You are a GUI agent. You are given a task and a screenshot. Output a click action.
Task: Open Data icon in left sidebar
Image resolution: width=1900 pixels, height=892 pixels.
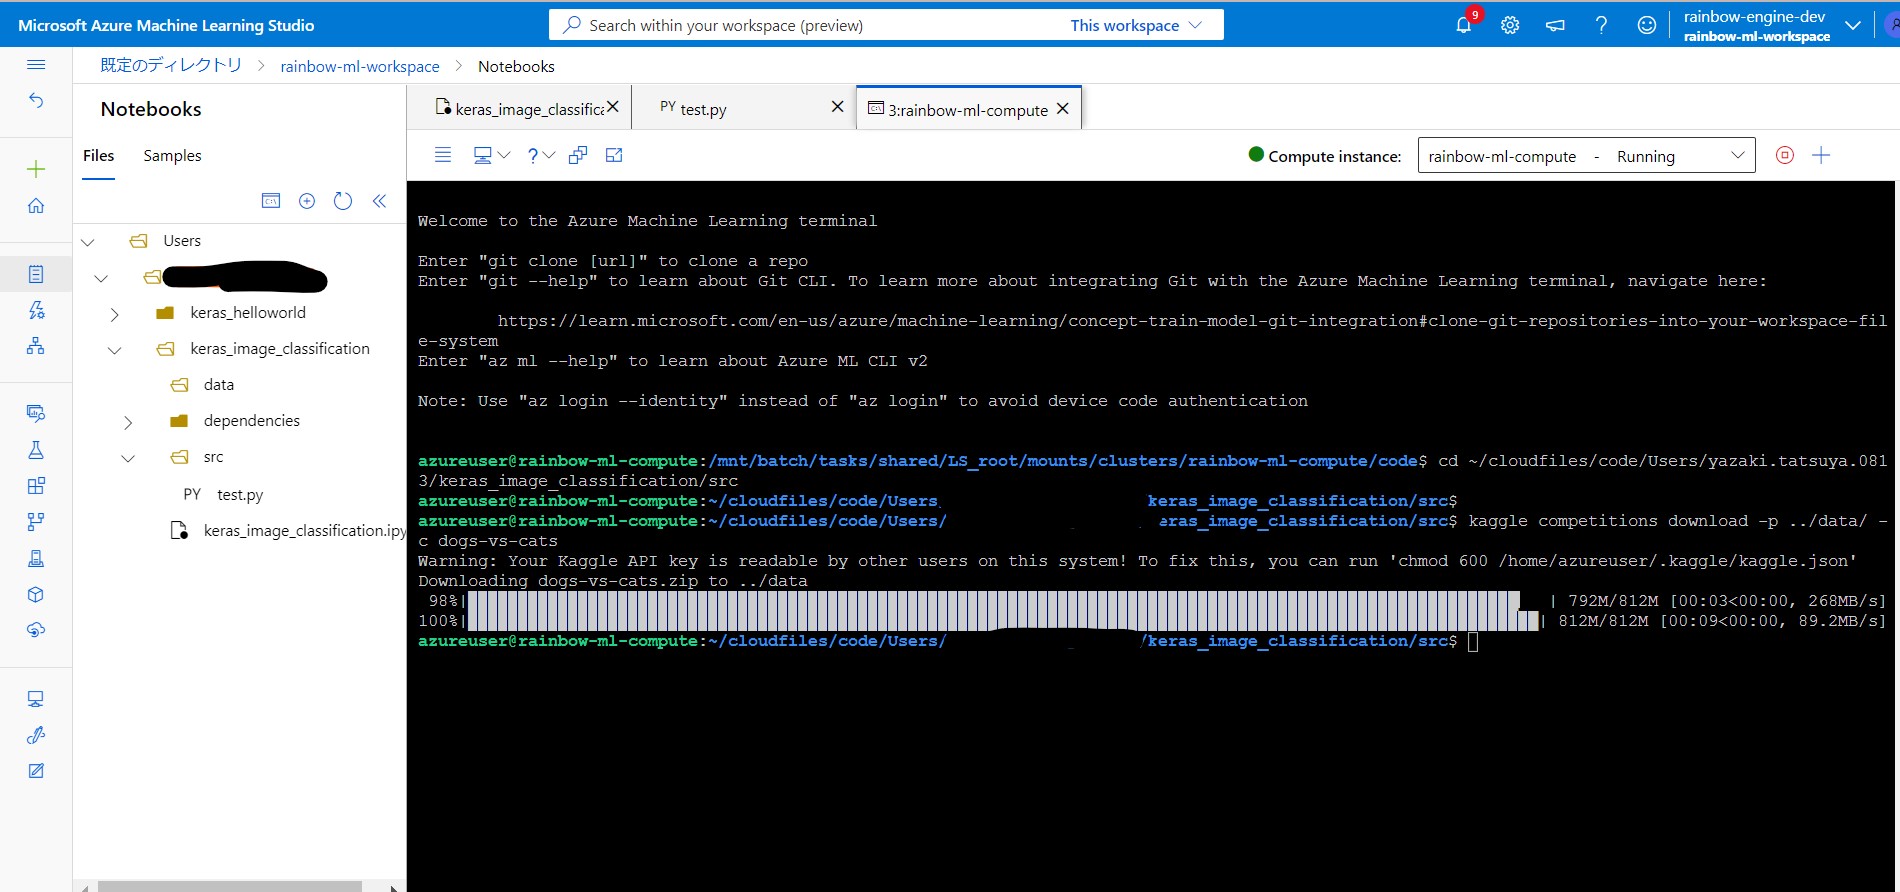pyautogui.click(x=36, y=413)
